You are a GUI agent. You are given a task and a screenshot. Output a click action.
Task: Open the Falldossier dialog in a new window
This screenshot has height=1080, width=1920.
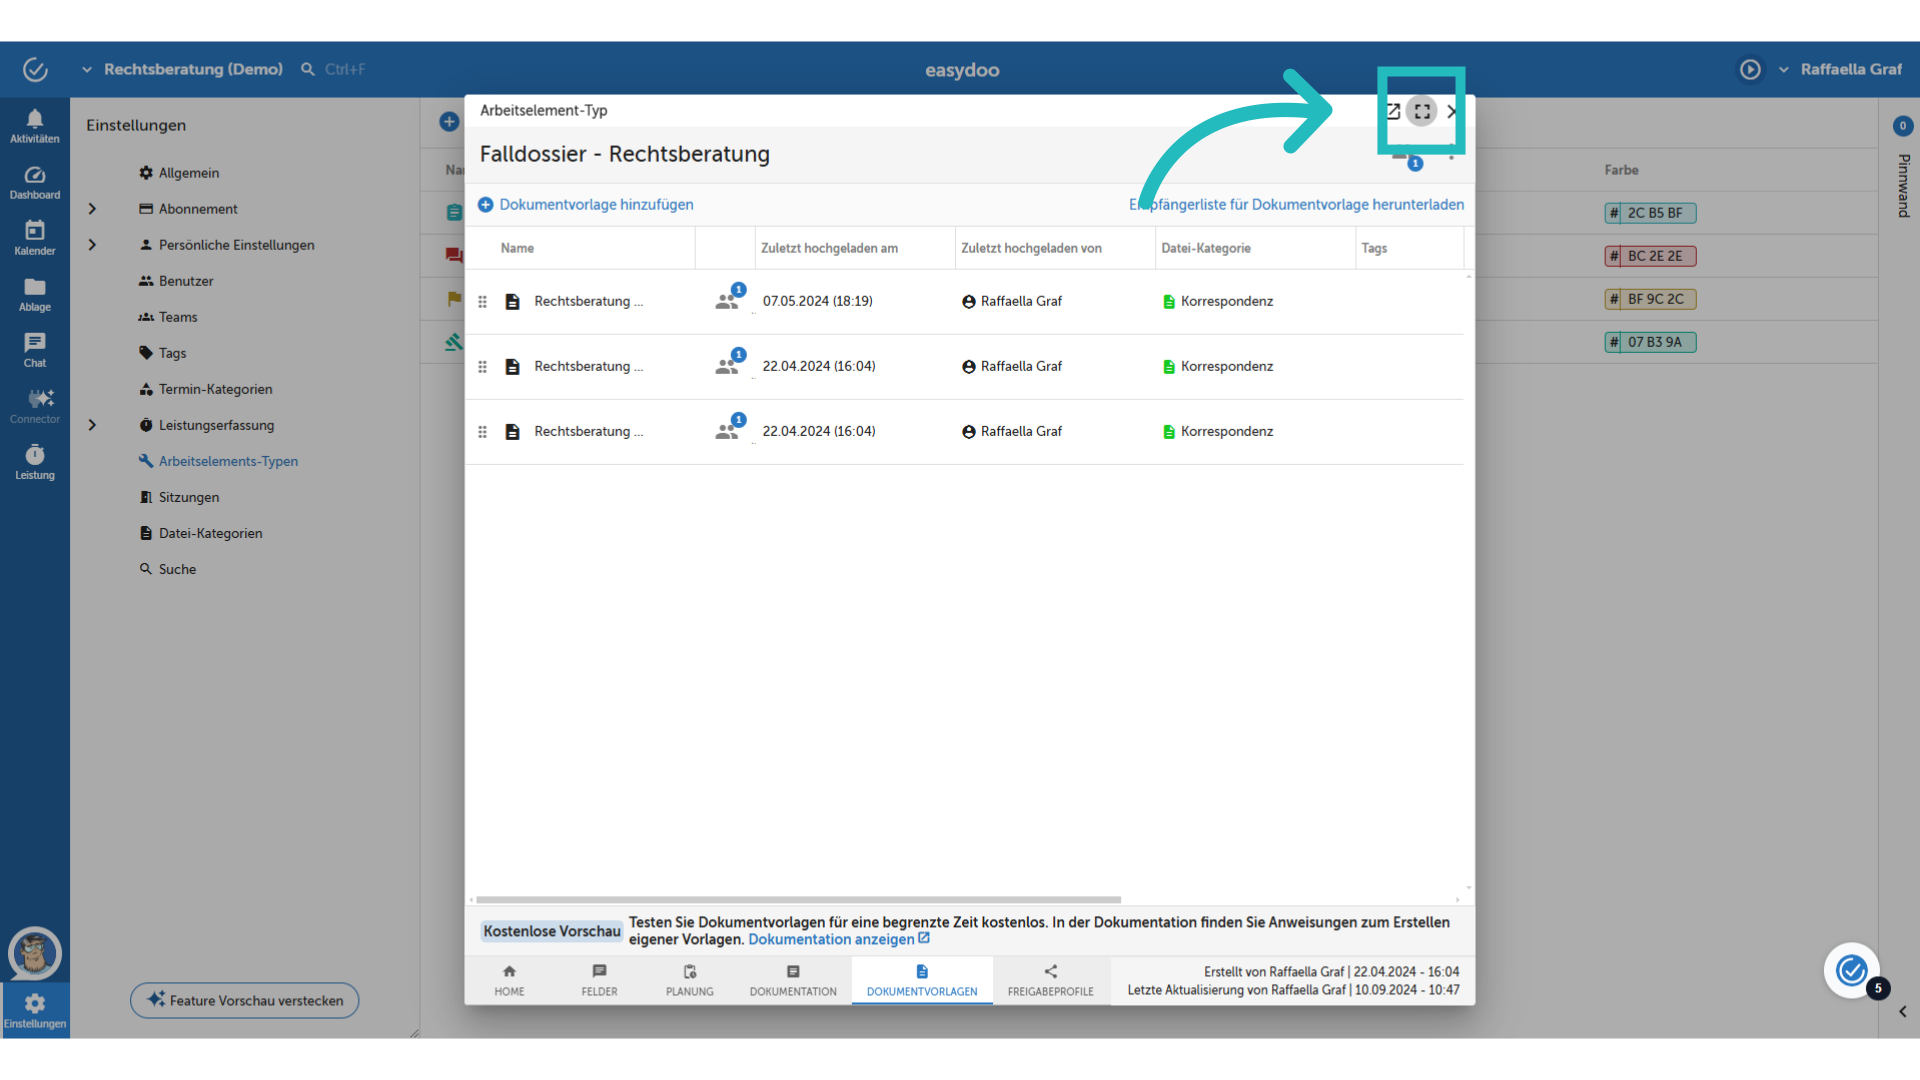click(1393, 111)
